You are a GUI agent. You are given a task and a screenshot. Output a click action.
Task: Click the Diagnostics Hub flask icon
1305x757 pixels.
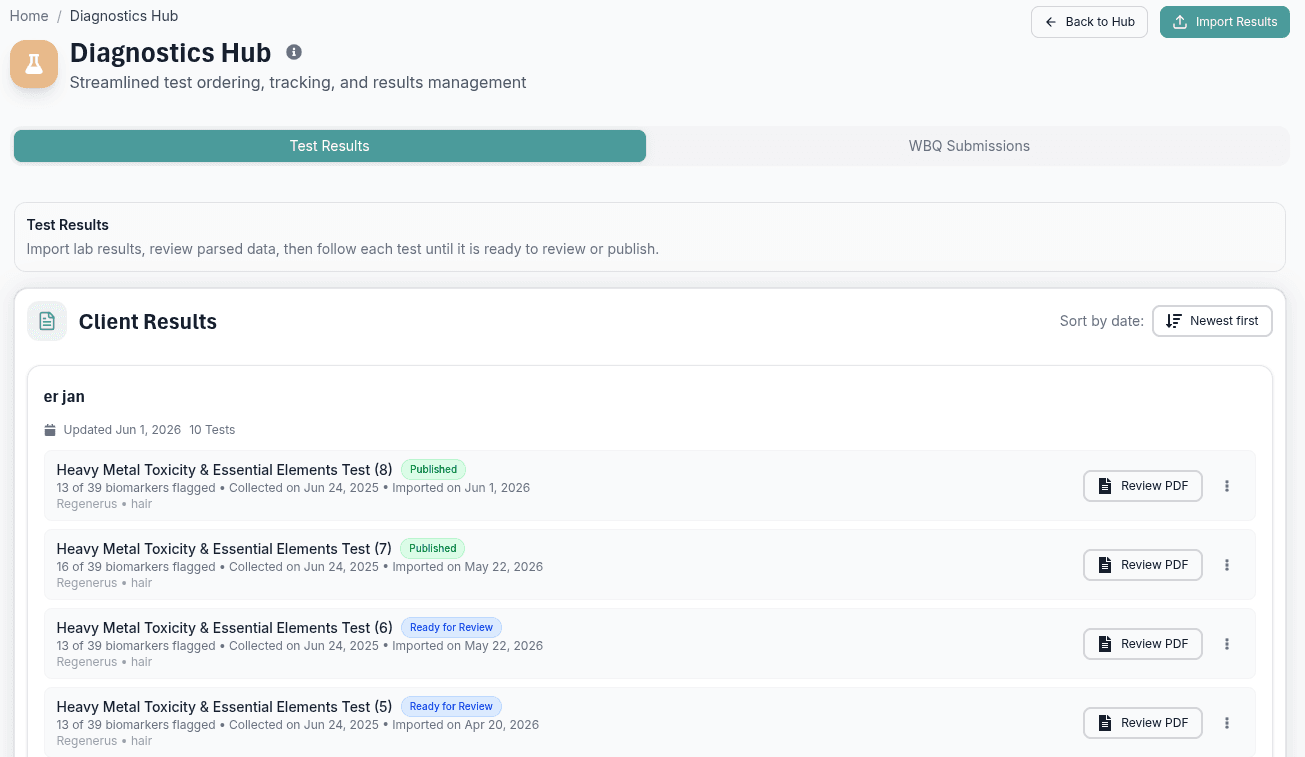34,64
